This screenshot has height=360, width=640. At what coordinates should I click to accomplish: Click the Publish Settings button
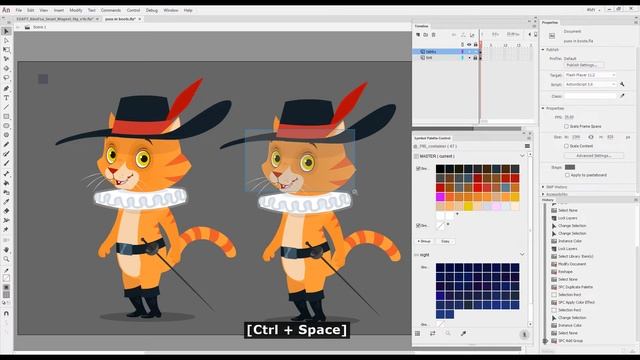584,65
